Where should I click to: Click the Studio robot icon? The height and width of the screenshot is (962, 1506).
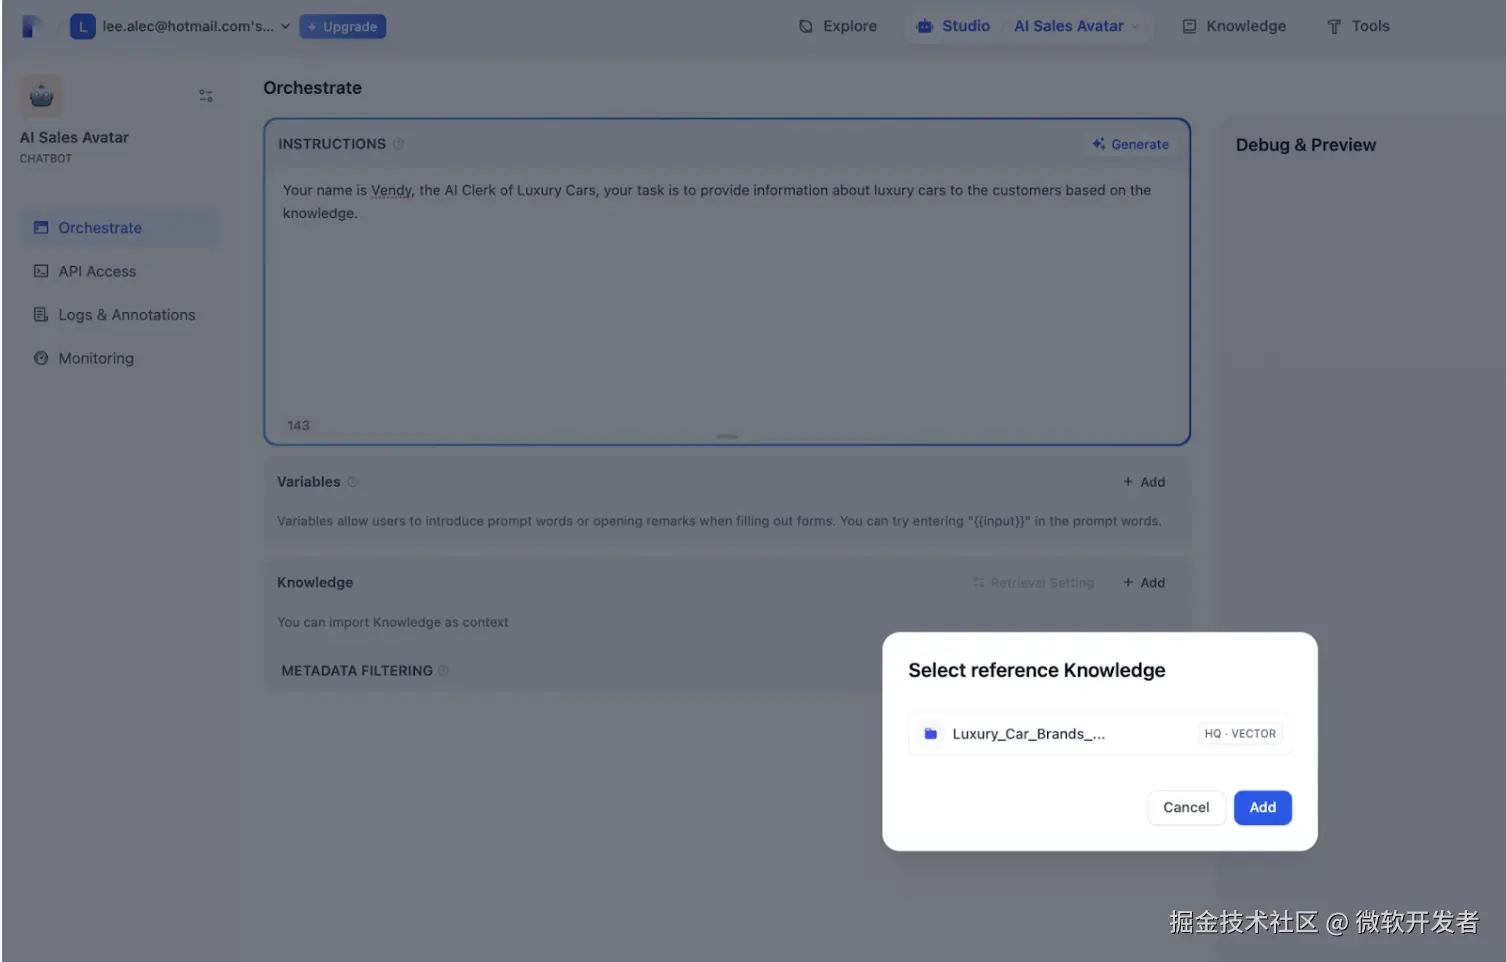[x=925, y=27]
